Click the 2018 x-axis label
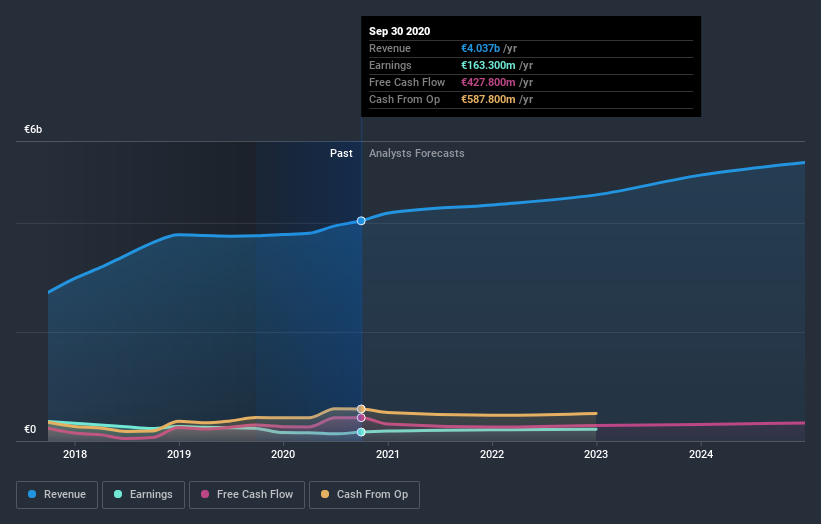821x524 pixels. click(75, 454)
